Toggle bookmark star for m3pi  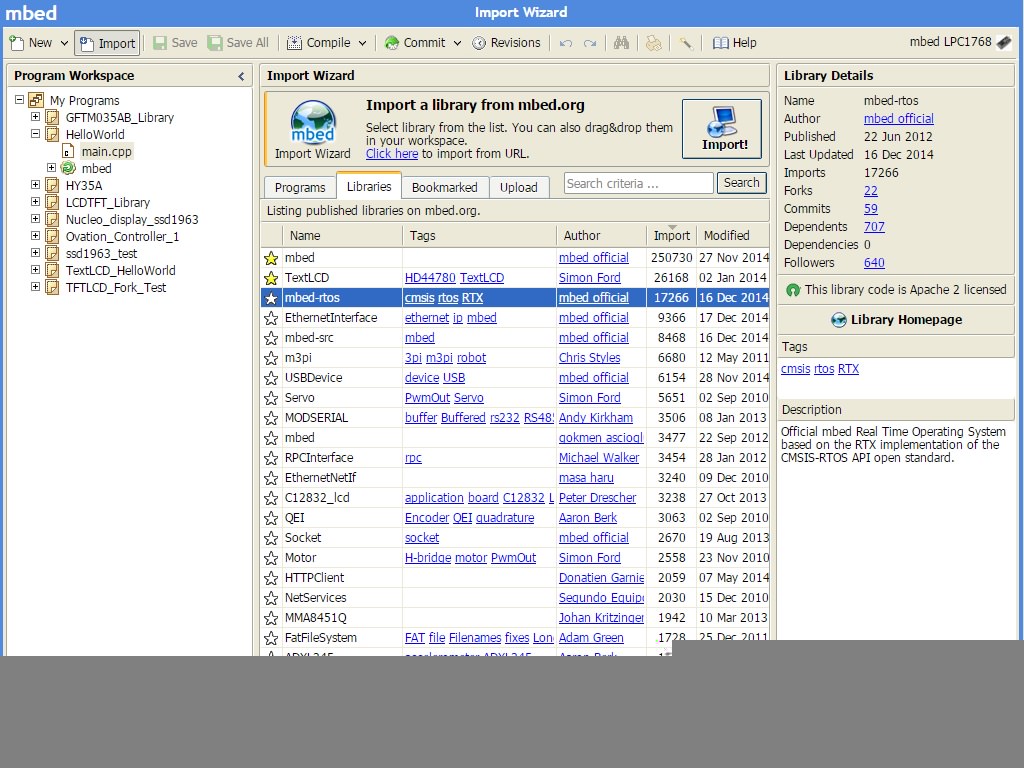coord(271,359)
